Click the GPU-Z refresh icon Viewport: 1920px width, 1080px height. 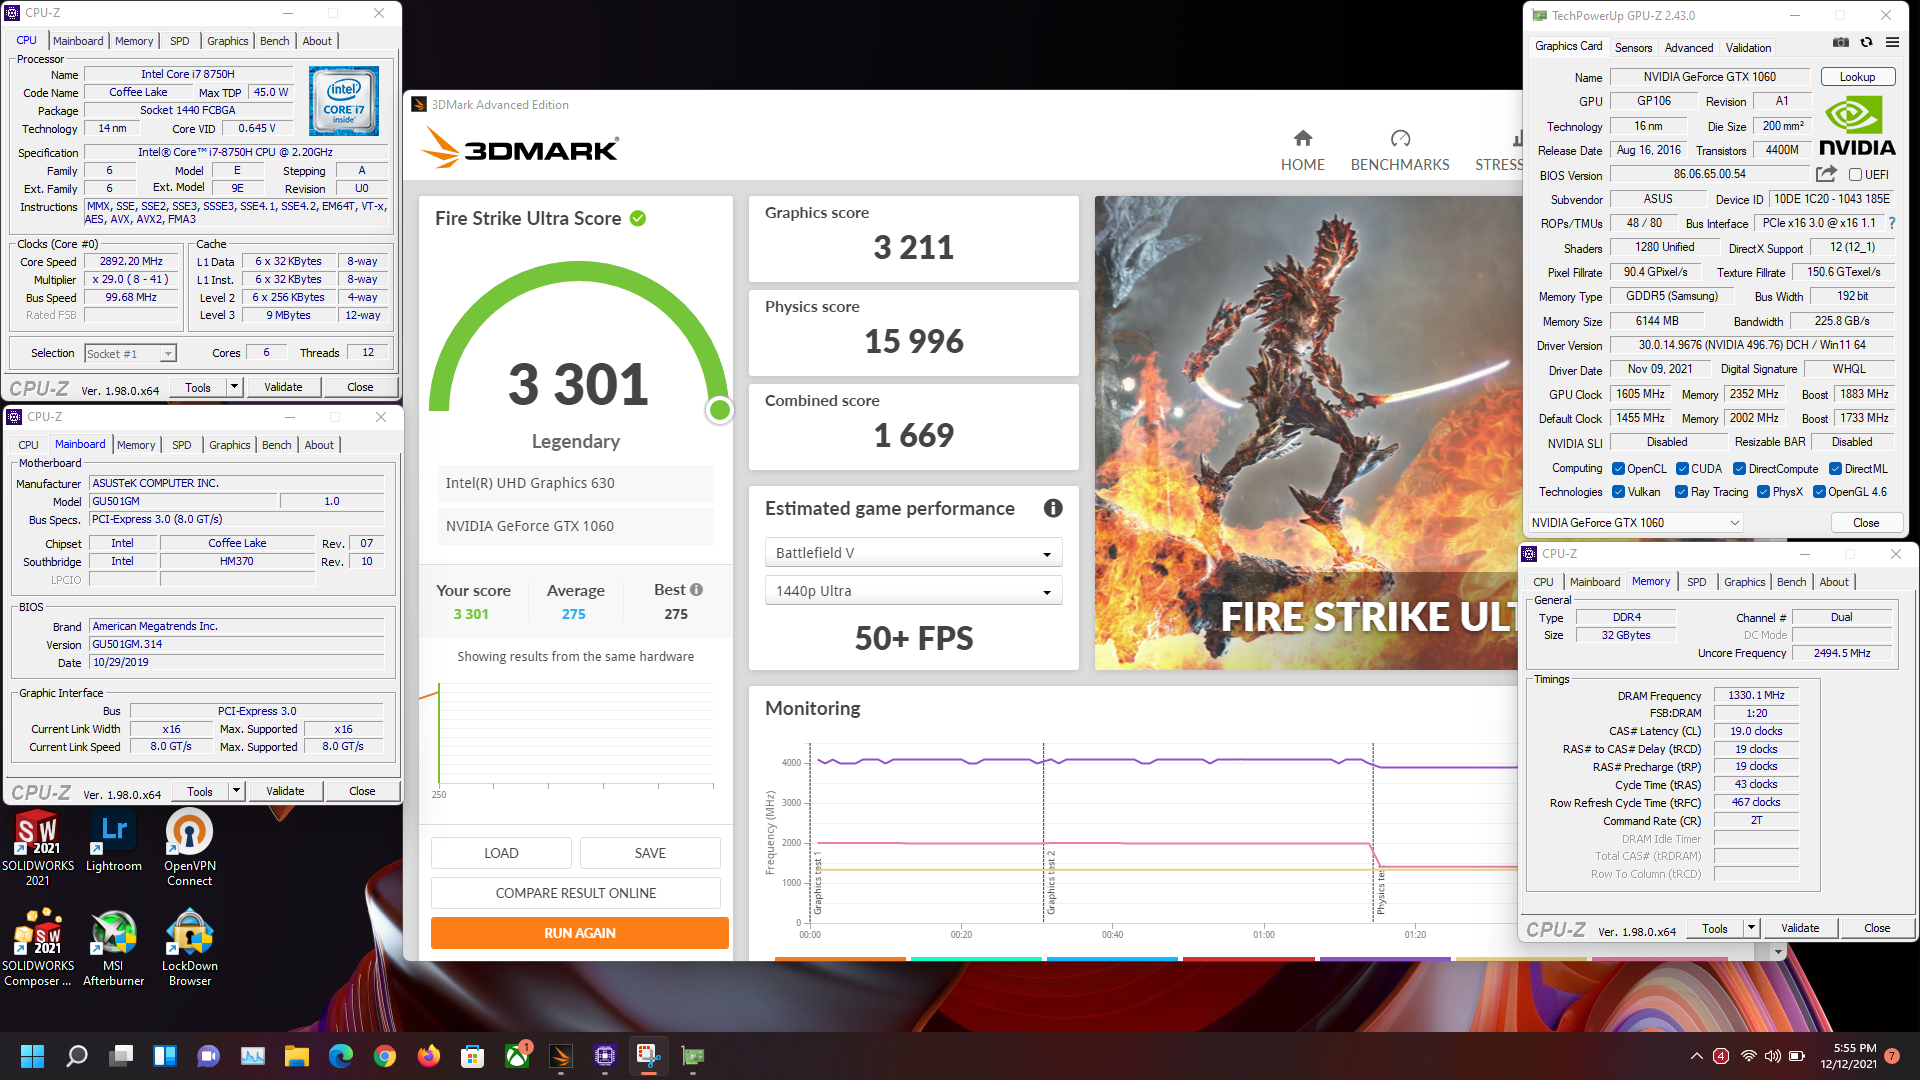1866,42
